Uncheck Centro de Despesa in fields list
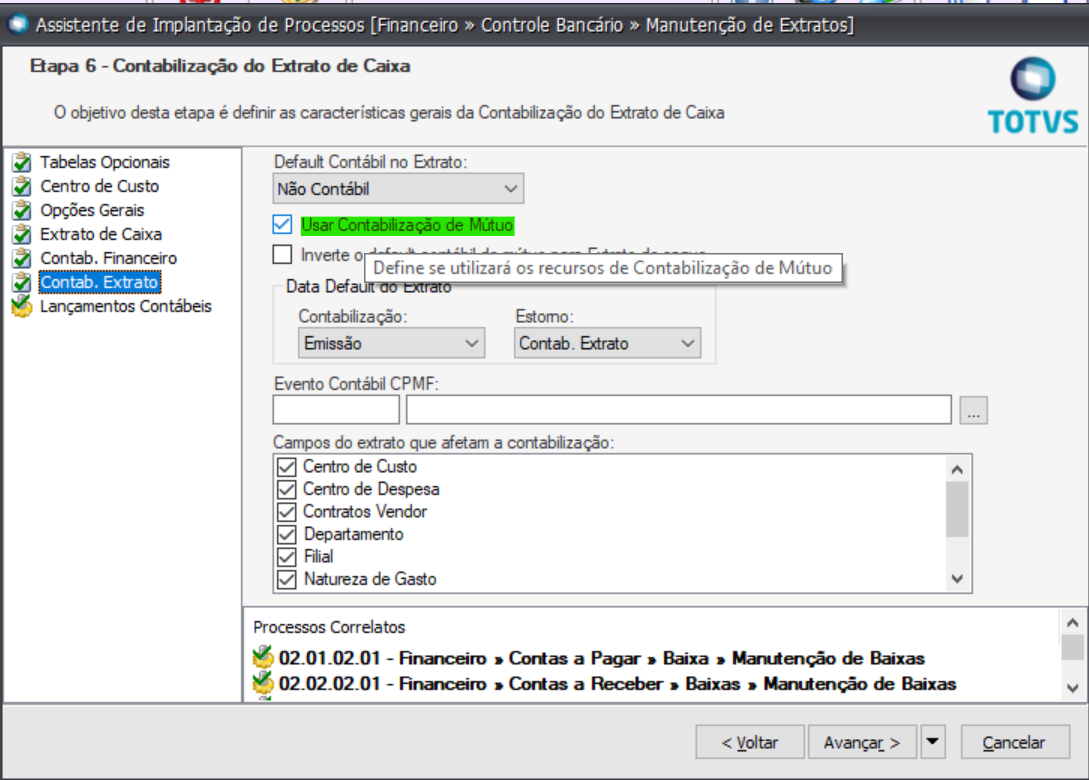 click(286, 489)
